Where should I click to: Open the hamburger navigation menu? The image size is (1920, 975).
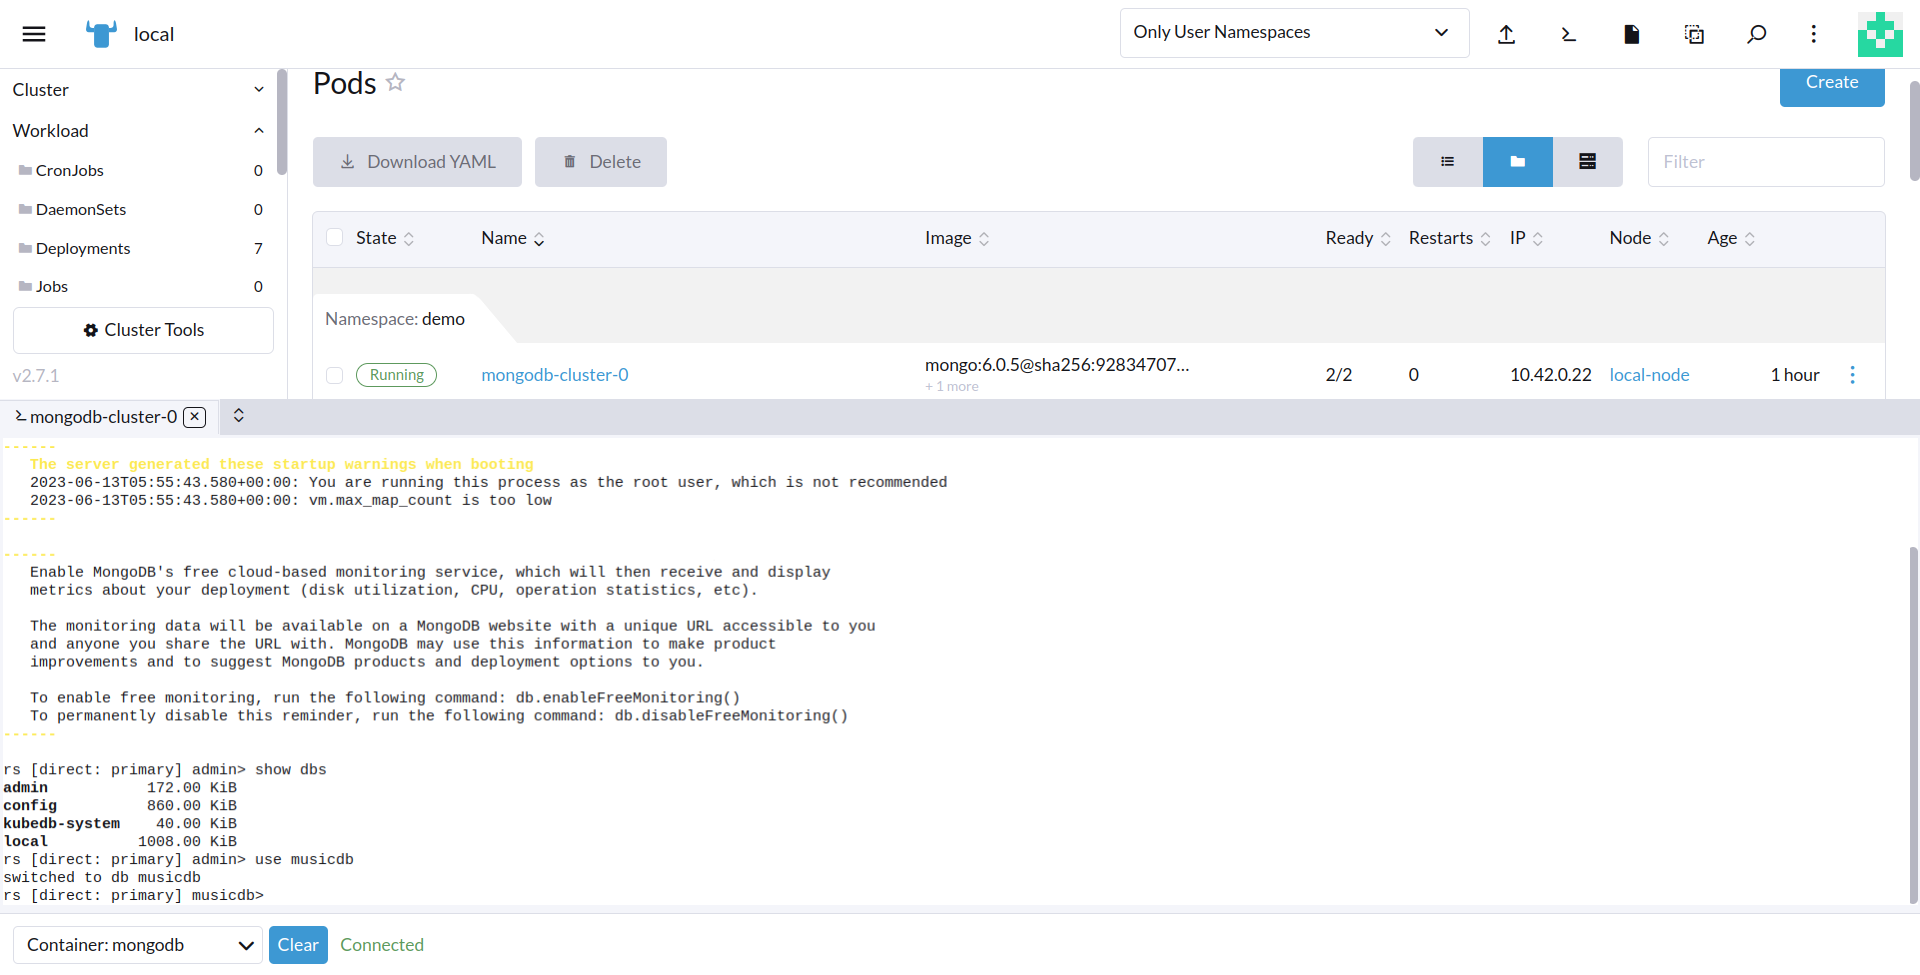coord(34,34)
